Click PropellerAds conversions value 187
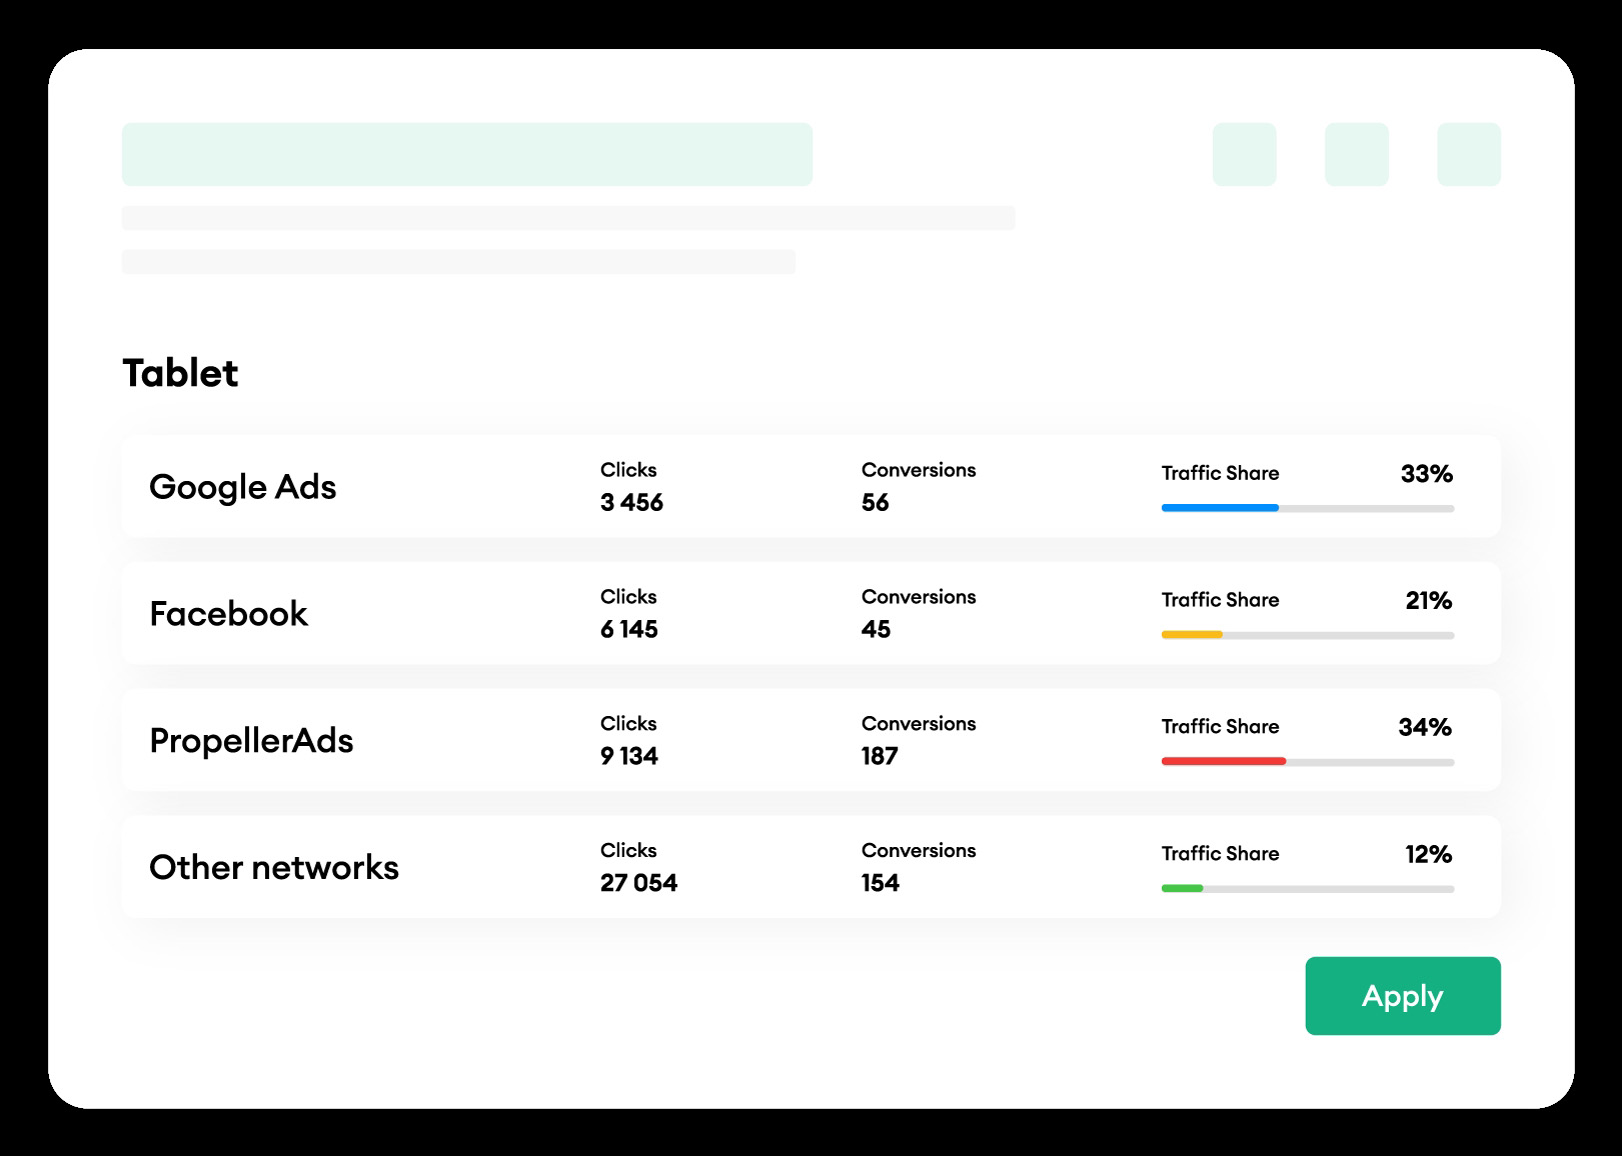This screenshot has width=1622, height=1156. (879, 756)
